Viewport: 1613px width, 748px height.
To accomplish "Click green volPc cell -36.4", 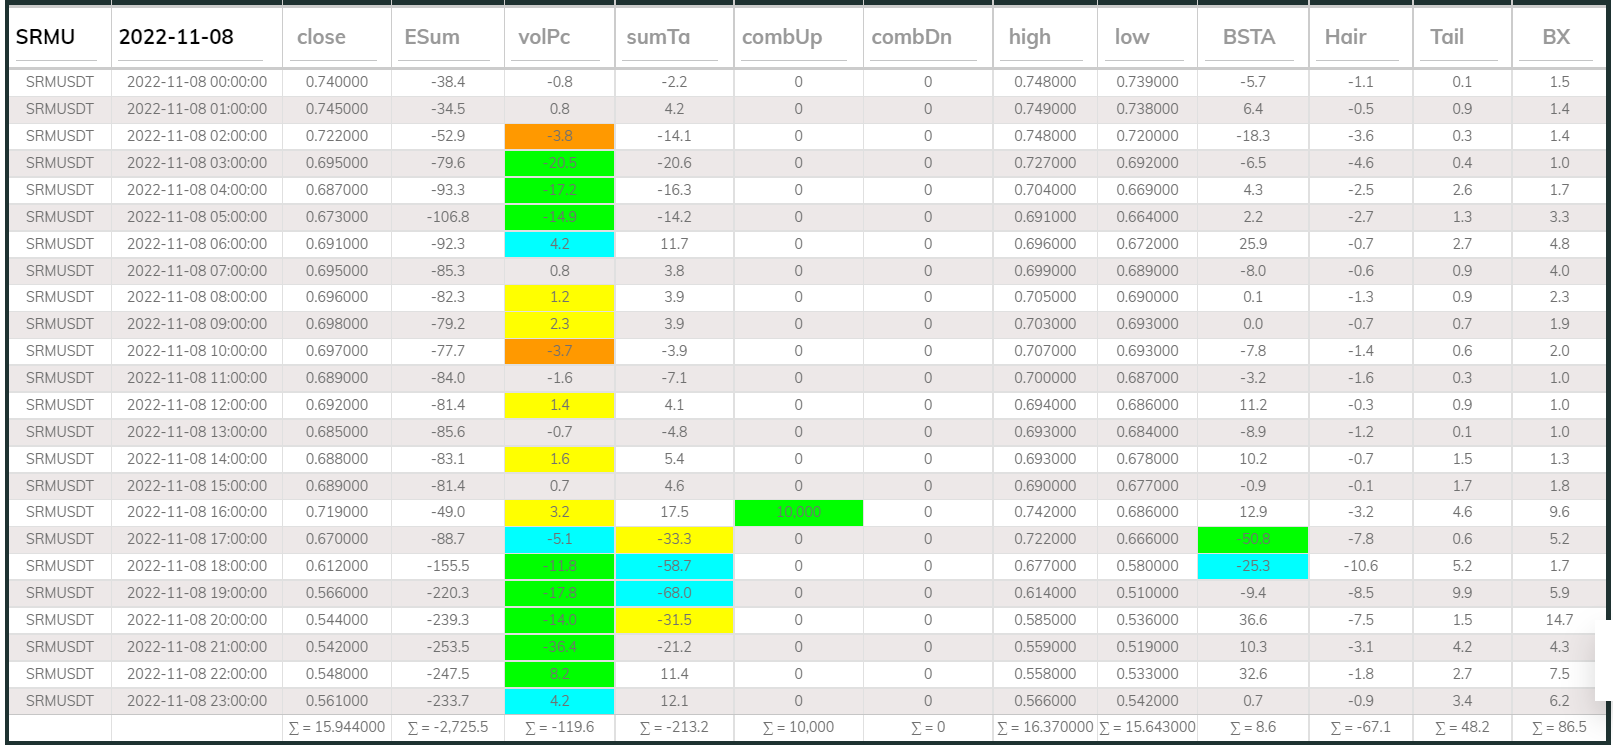I will point(560,647).
